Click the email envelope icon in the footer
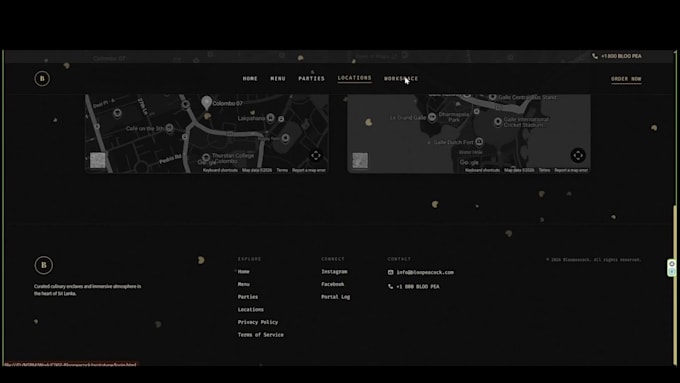 pyautogui.click(x=390, y=272)
